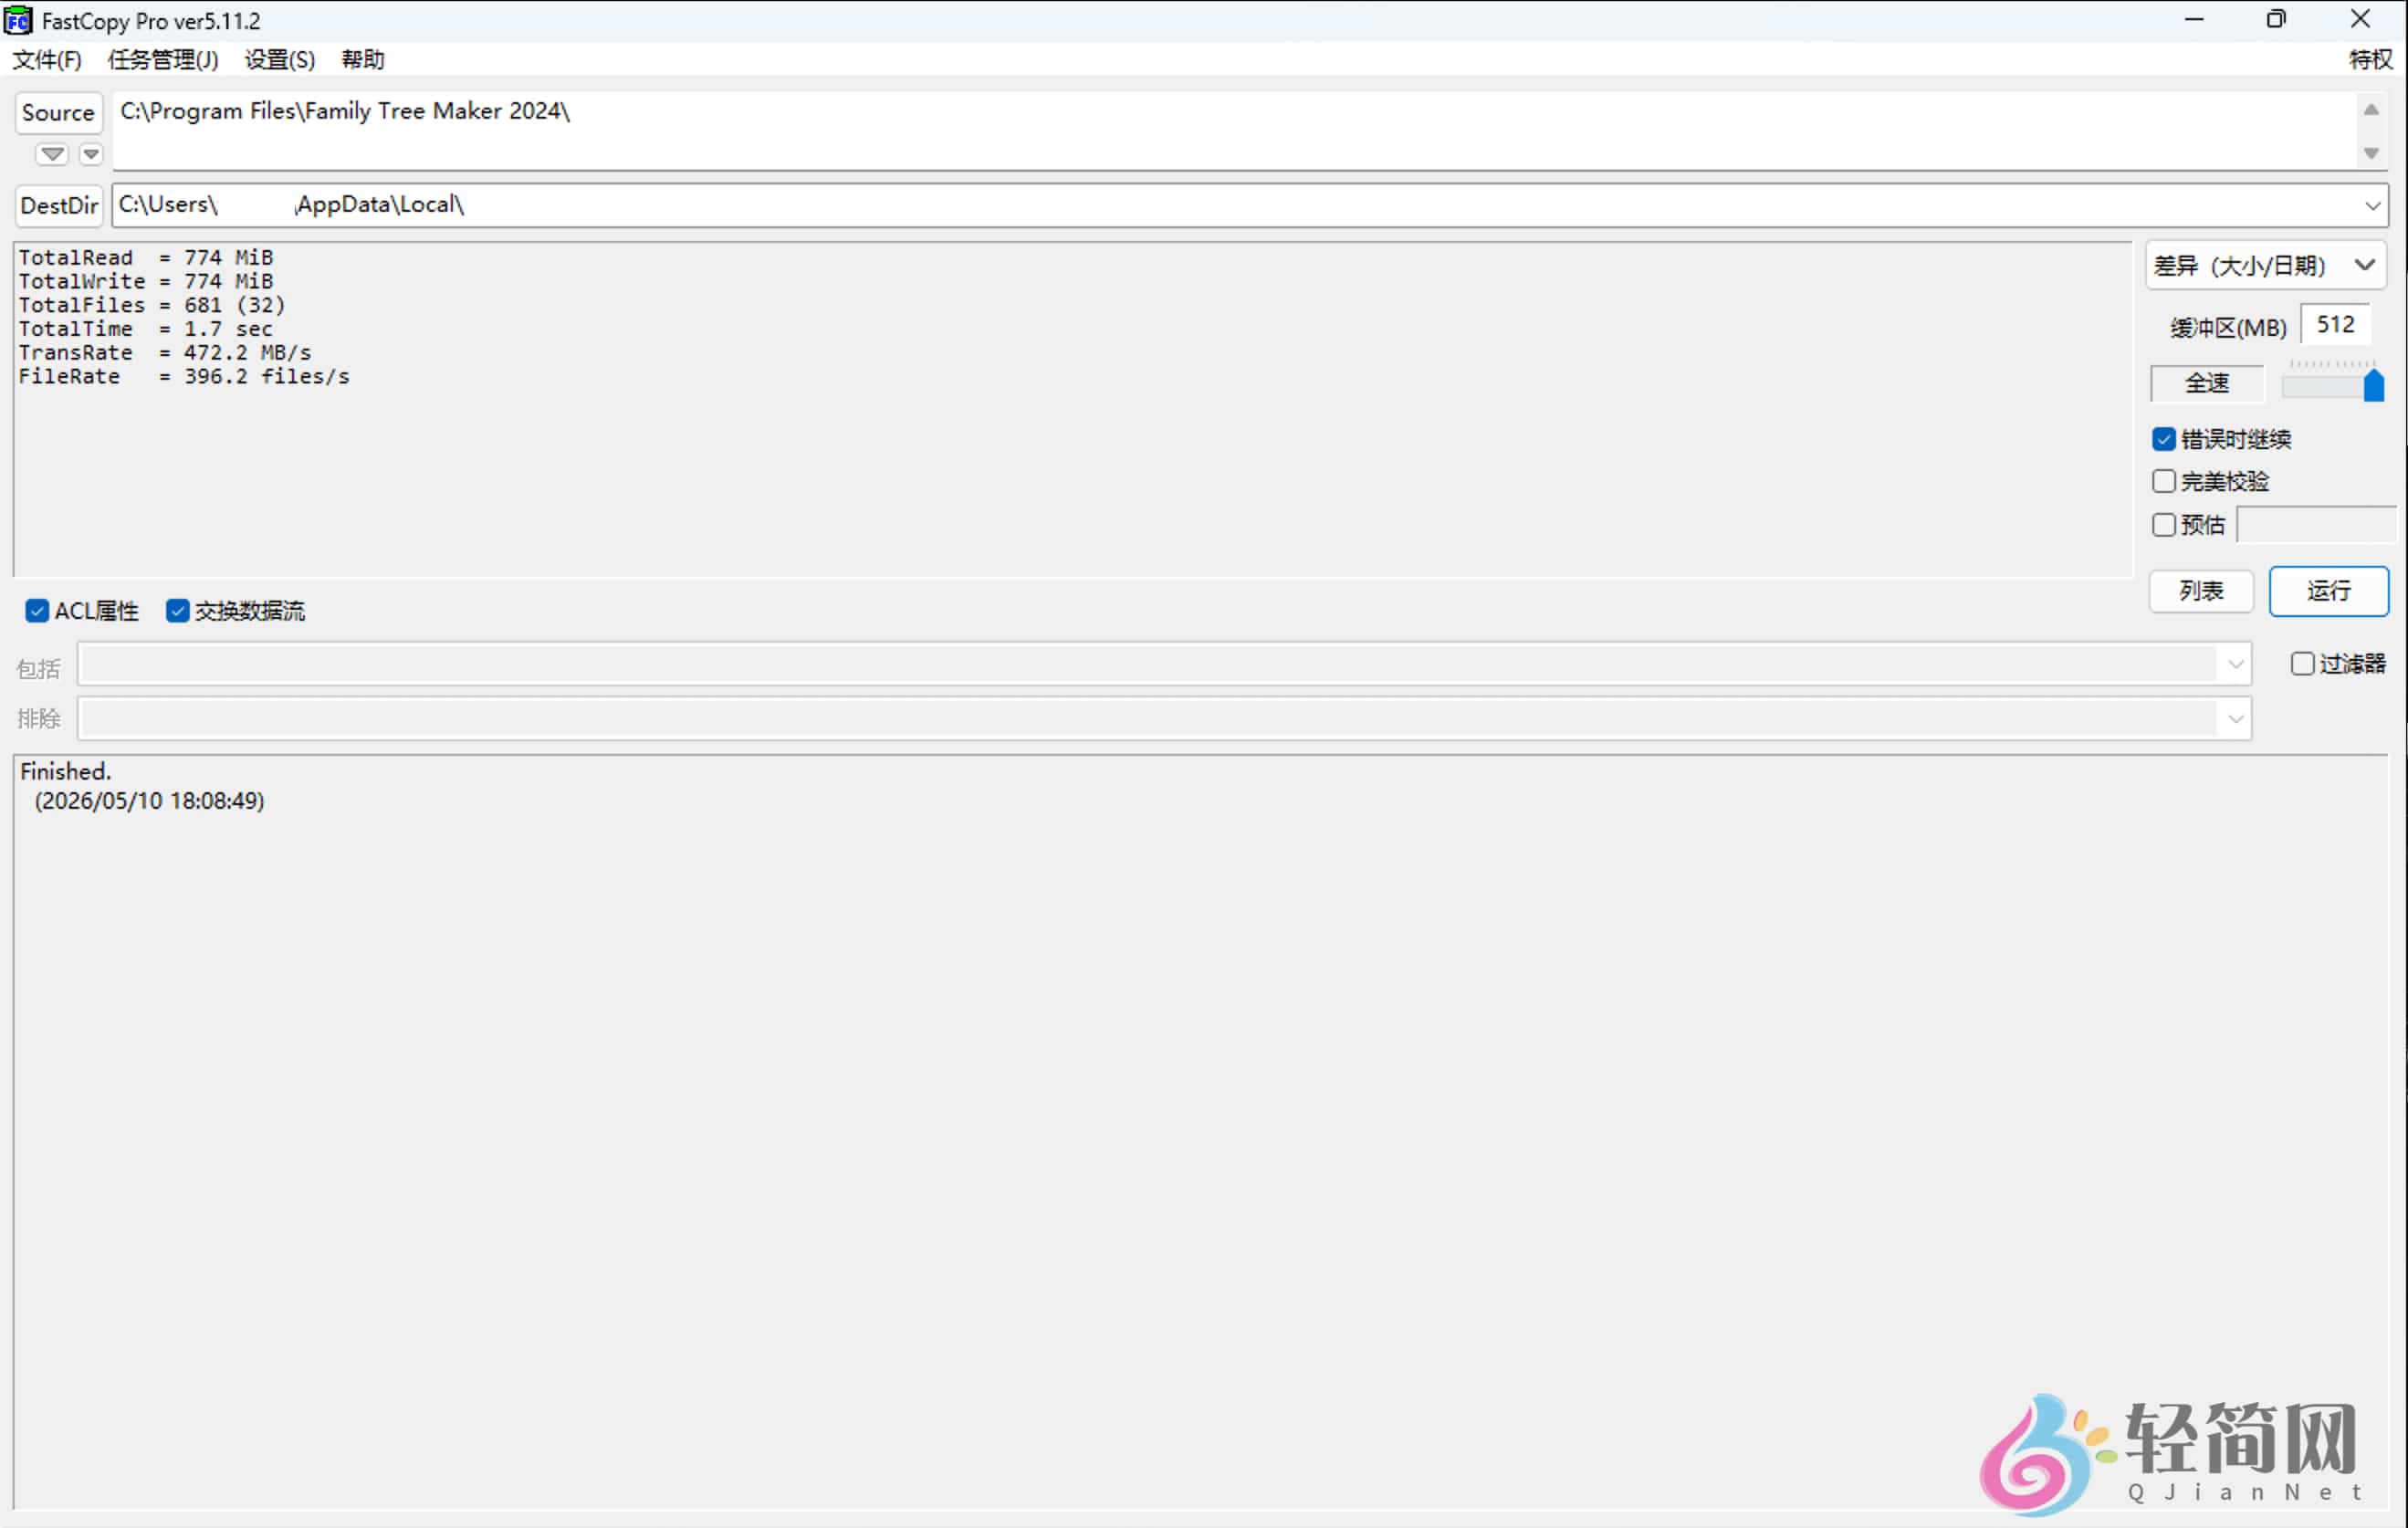Image resolution: width=2408 pixels, height=1528 pixels.
Task: Click the speed slider handle
Action: pos(2374,385)
